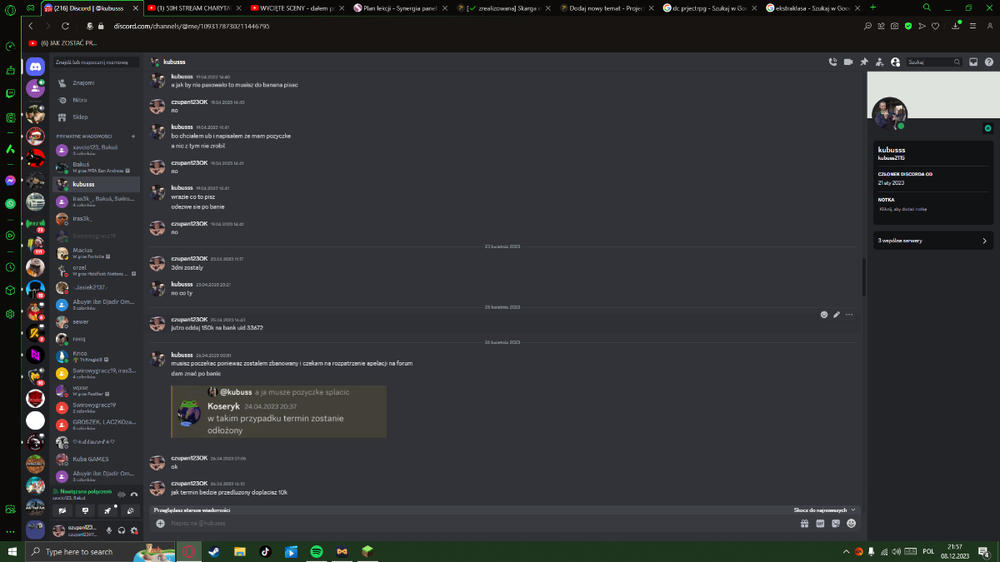Open the sewer direct message
This screenshot has height=562, width=1000.
point(96,322)
